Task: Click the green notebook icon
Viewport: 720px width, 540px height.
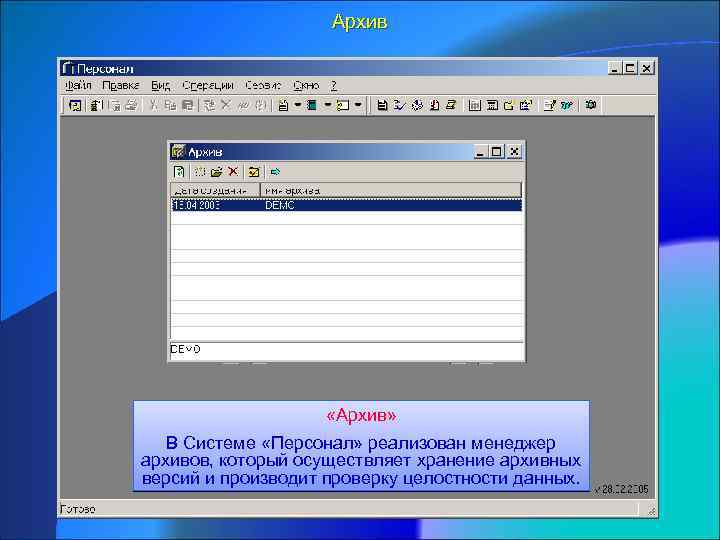Action: point(312,106)
